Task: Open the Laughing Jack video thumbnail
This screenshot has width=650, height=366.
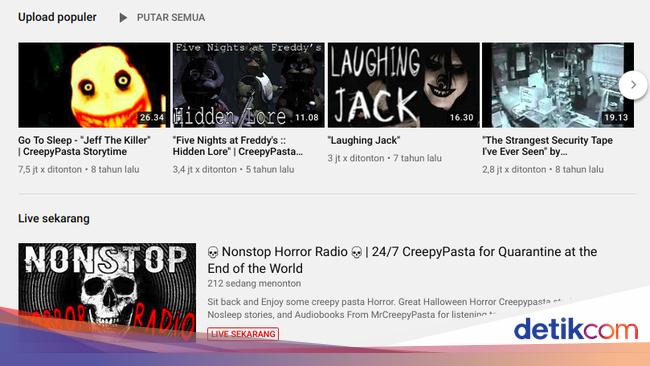Action: click(x=403, y=85)
